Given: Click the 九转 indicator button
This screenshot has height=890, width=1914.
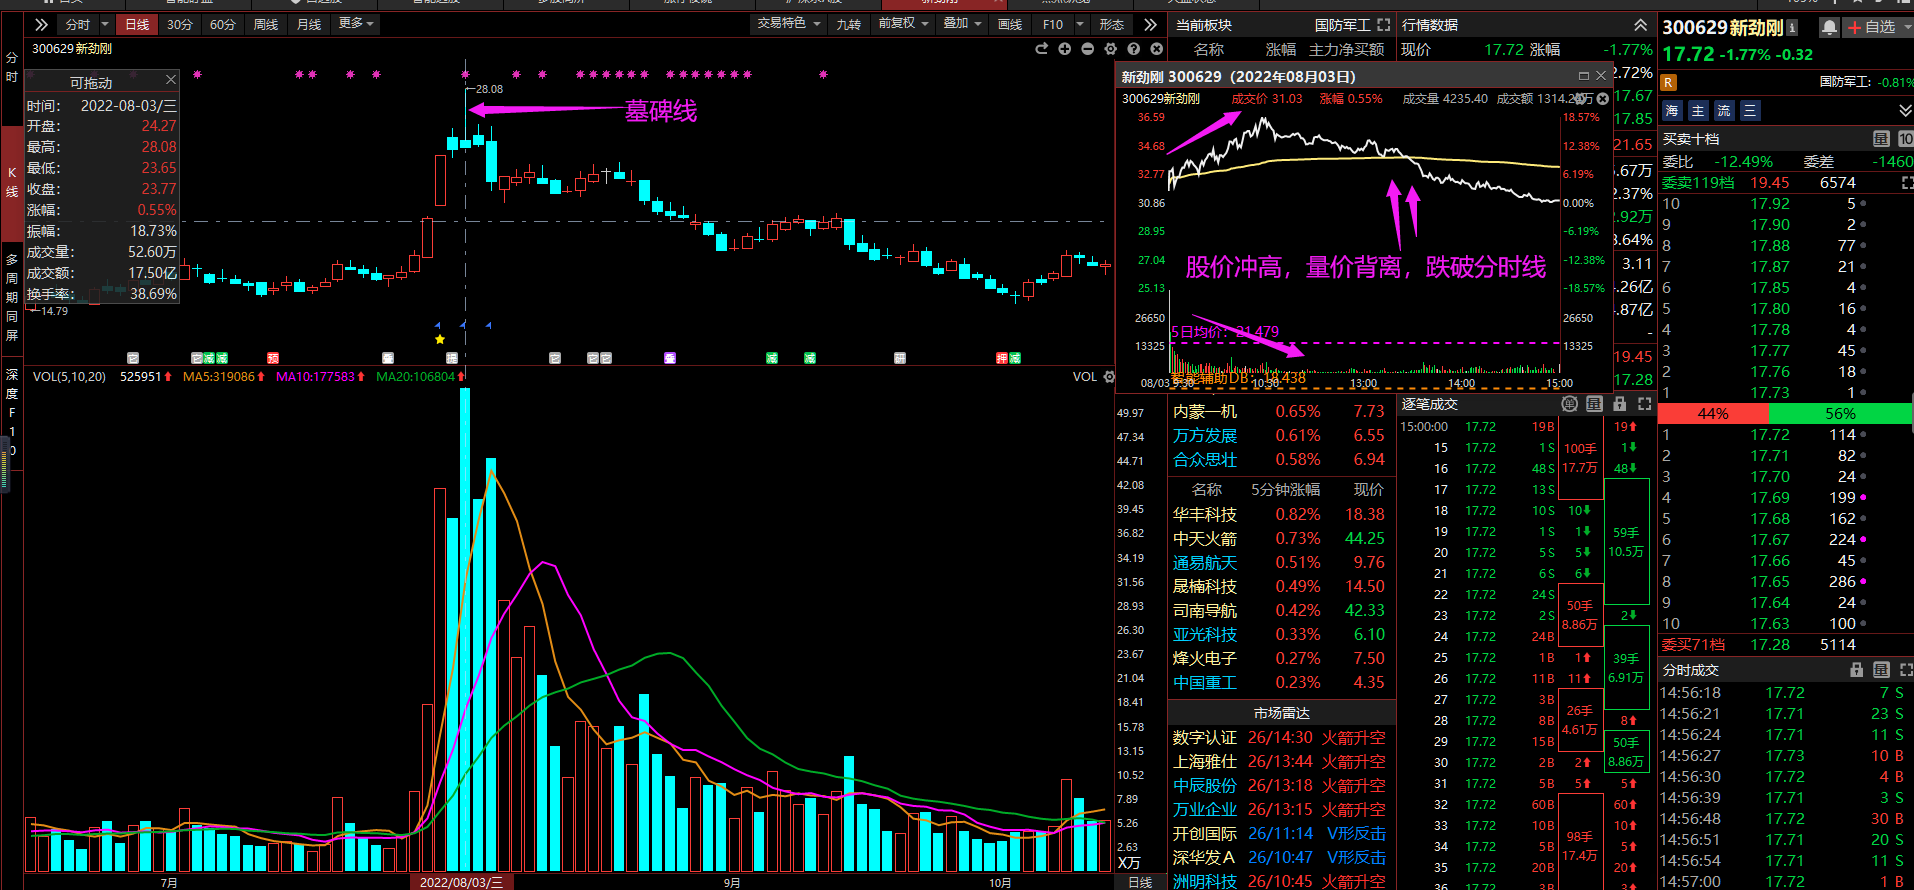Looking at the screenshot, I should coord(849,24).
